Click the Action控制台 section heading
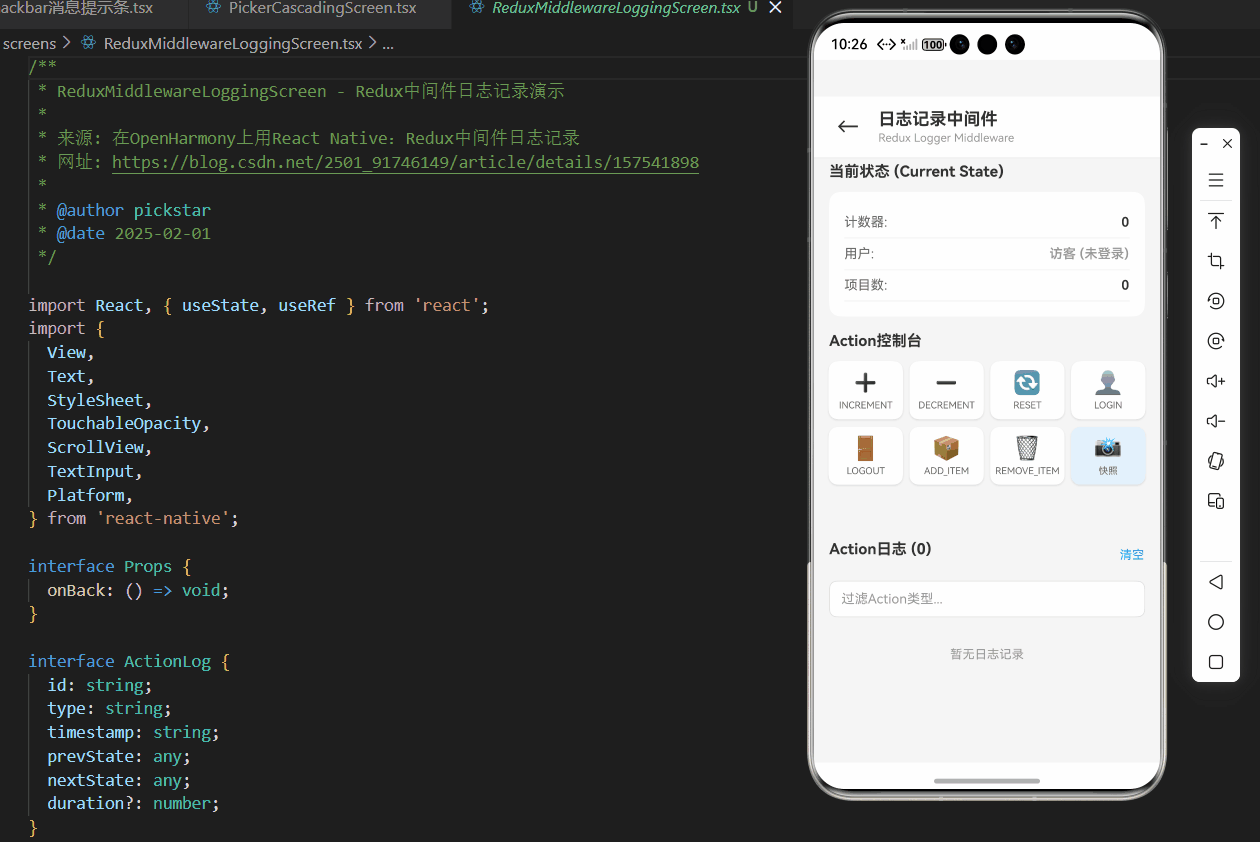The image size is (1260, 842). [x=875, y=341]
